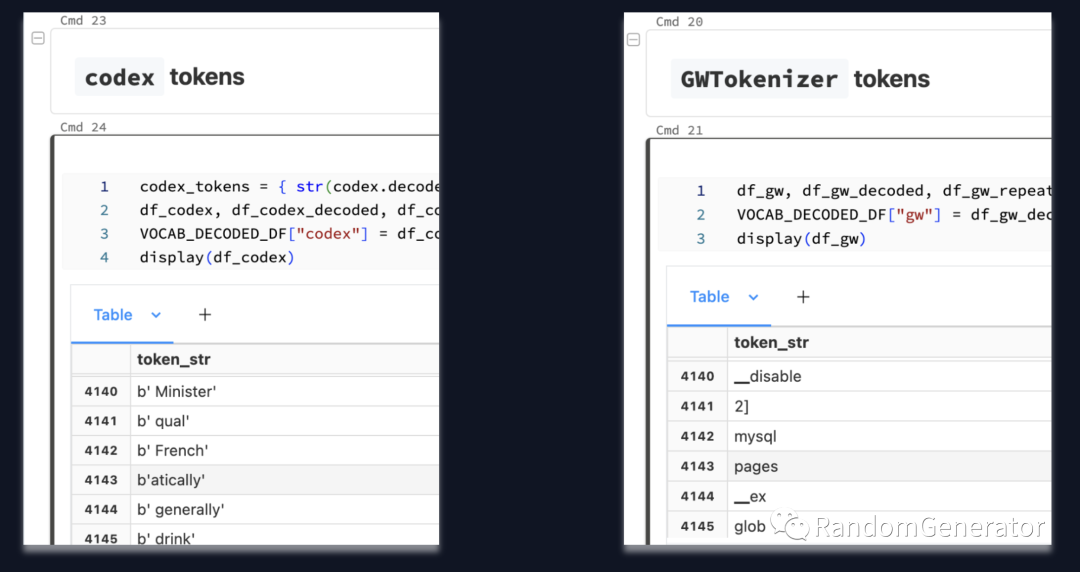
Task: Add visualization with plus in codex output
Action: click(205, 315)
